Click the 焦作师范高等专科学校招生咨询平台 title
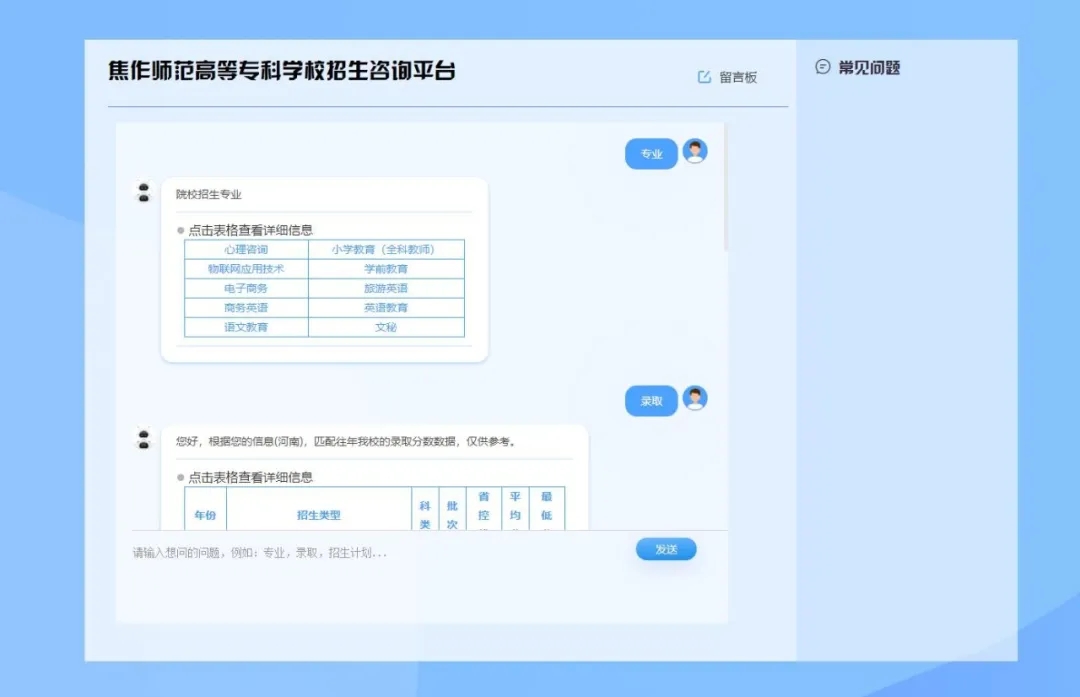The height and width of the screenshot is (697, 1080). pos(282,71)
